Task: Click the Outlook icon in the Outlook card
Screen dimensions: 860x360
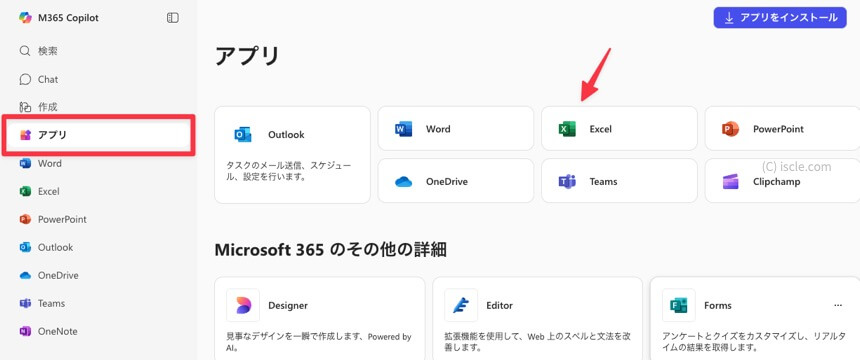Action: pos(242,134)
